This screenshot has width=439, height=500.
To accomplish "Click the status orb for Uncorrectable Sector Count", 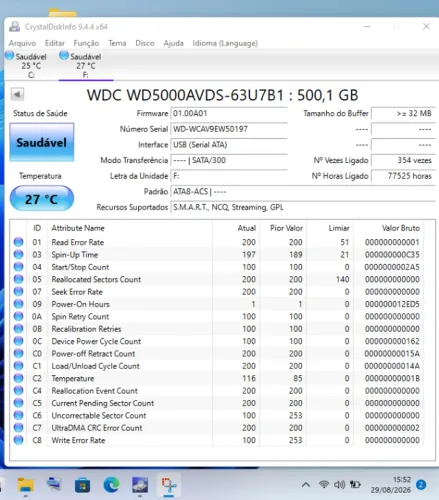I will [19, 415].
